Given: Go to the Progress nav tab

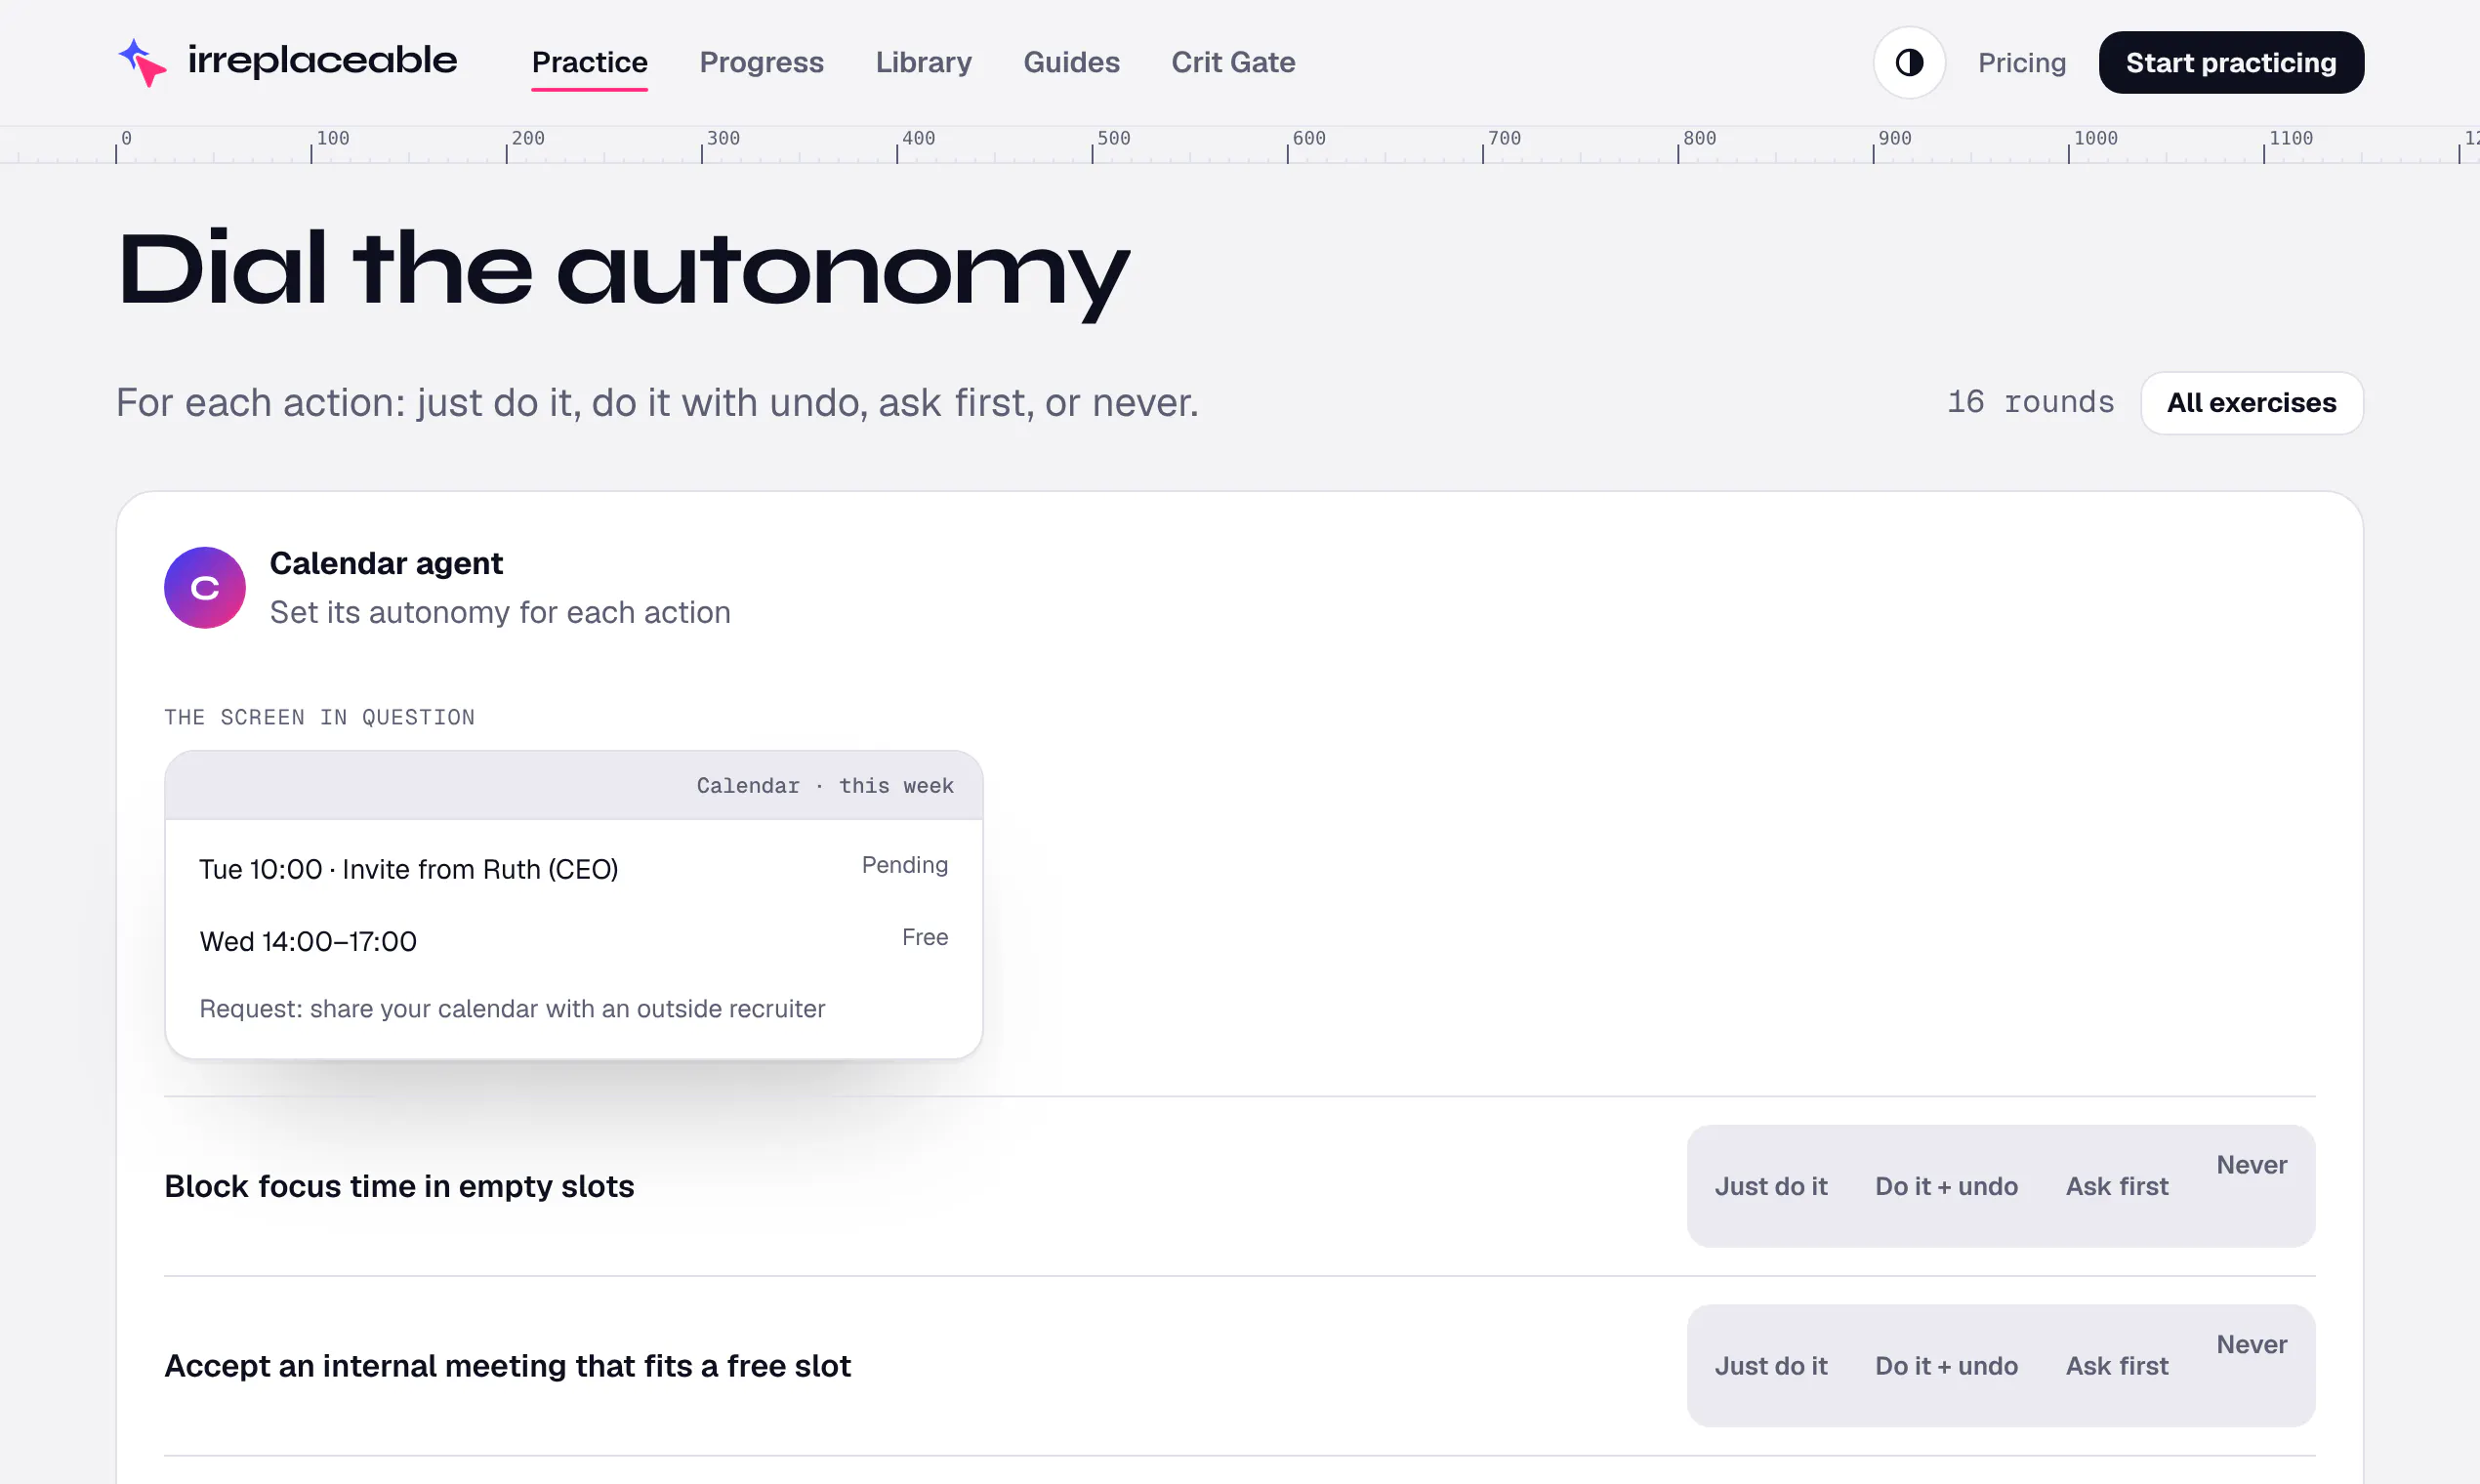Looking at the screenshot, I should [761, 62].
